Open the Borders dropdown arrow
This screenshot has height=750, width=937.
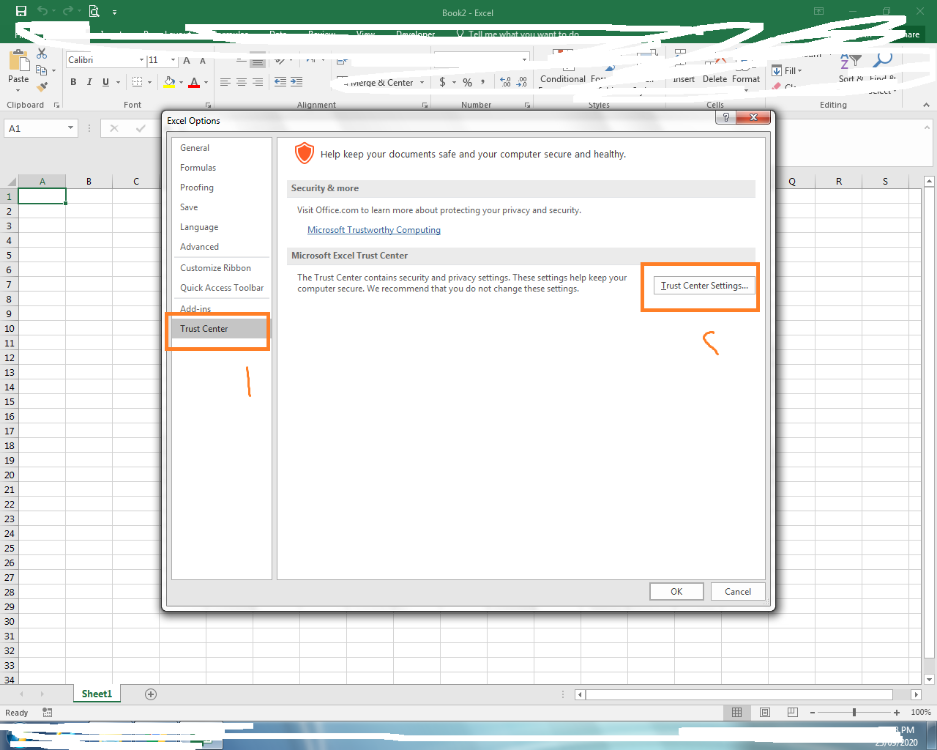pos(149,82)
